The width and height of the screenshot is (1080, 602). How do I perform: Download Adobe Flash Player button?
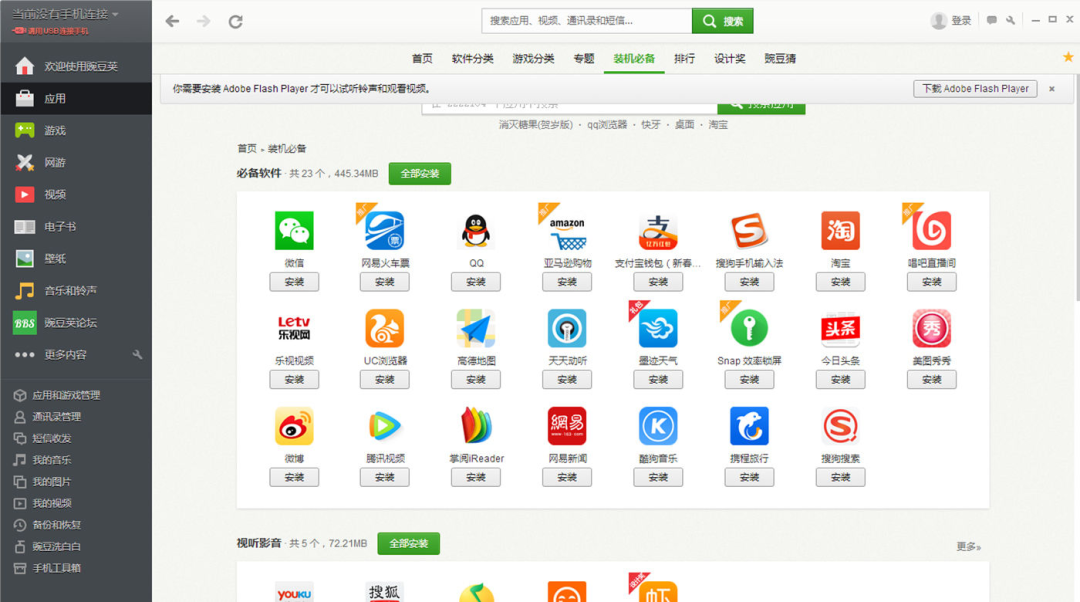(x=975, y=89)
